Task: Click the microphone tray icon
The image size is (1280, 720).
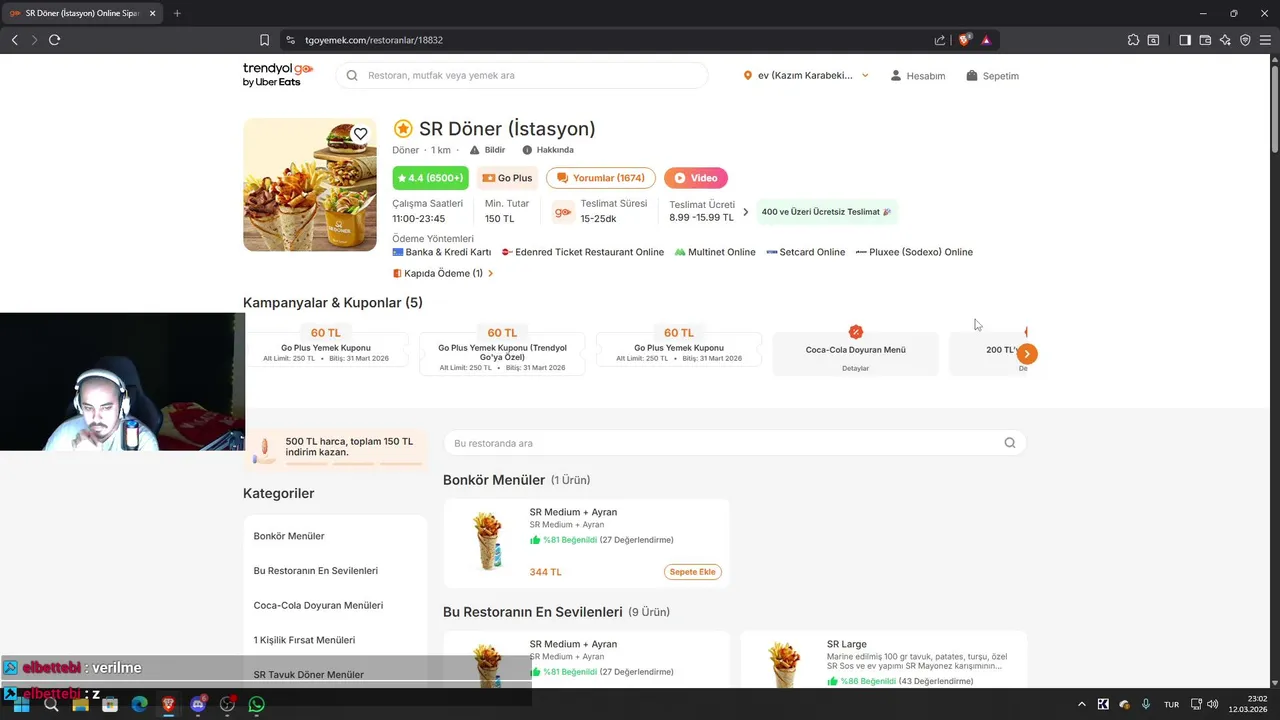Action: click(1146, 704)
